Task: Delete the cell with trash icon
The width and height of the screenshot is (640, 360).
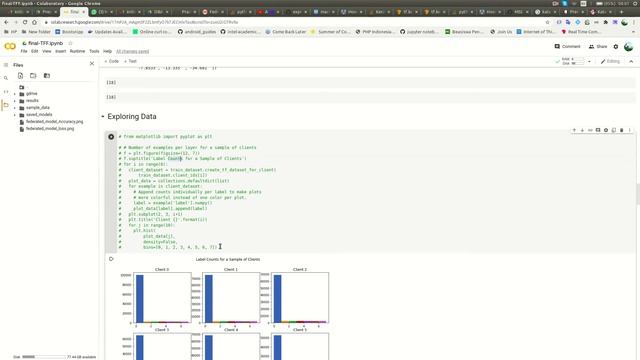Action: 622,130
